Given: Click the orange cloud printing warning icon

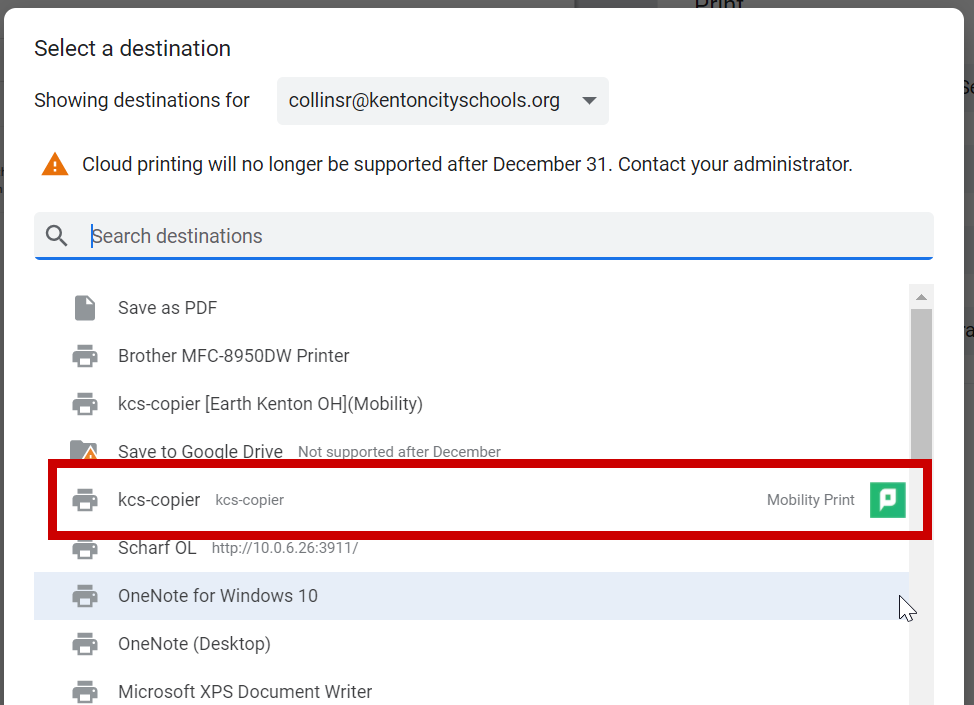Looking at the screenshot, I should pos(55,165).
